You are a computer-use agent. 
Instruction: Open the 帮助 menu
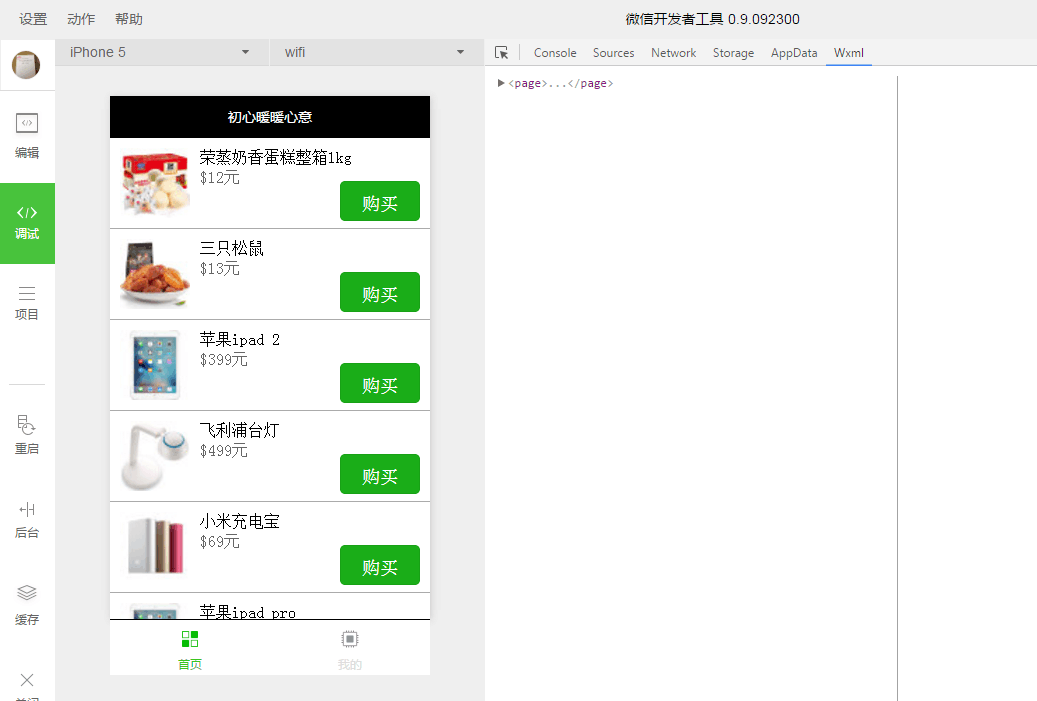coord(129,19)
